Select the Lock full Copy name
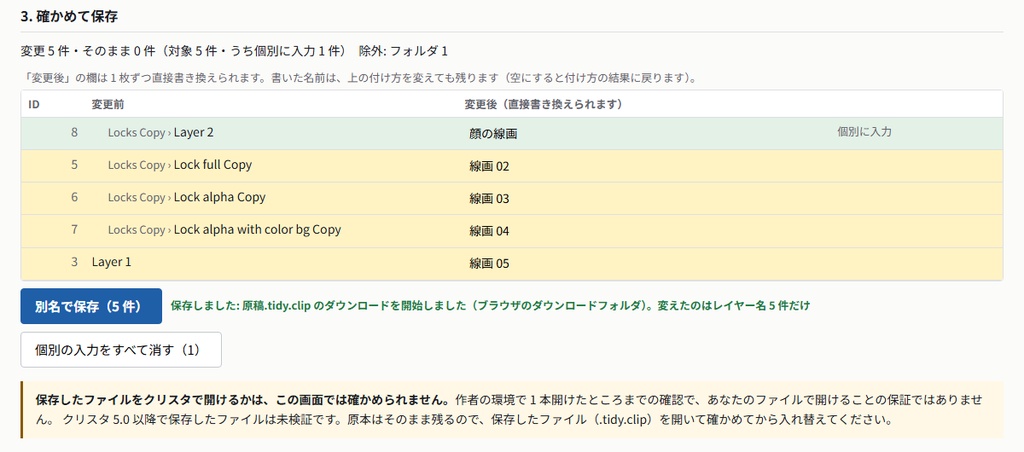1024x452 pixels. [212, 165]
